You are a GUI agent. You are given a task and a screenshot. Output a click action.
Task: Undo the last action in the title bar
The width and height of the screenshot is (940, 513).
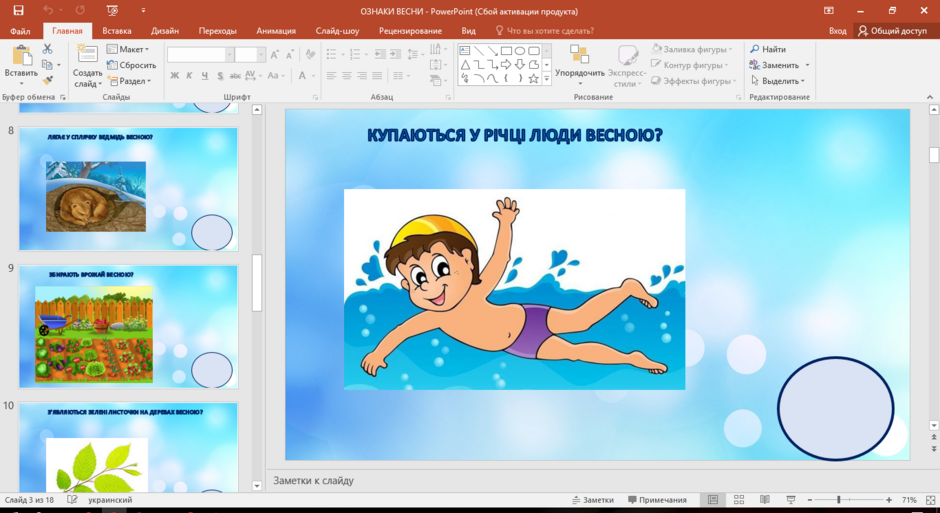pos(48,10)
